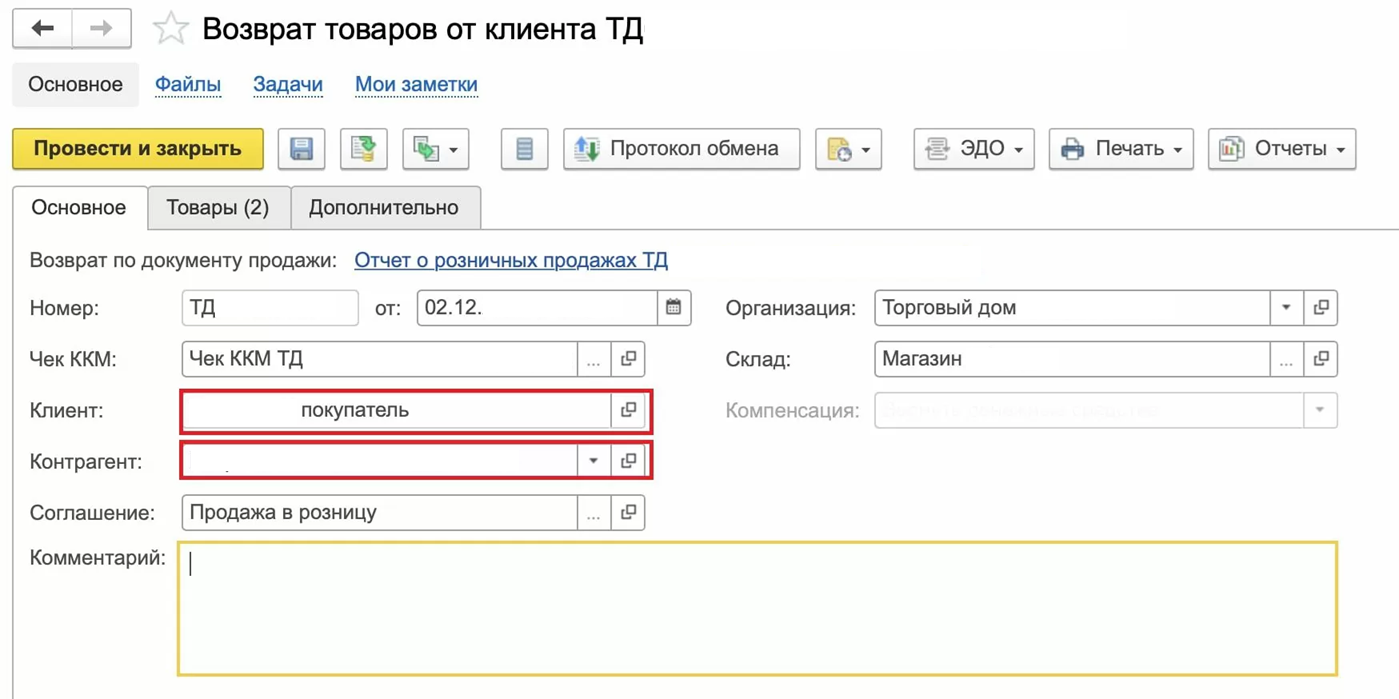The image size is (1399, 699).
Task: Open the Чек ККМ record via open icon
Action: tap(628, 359)
